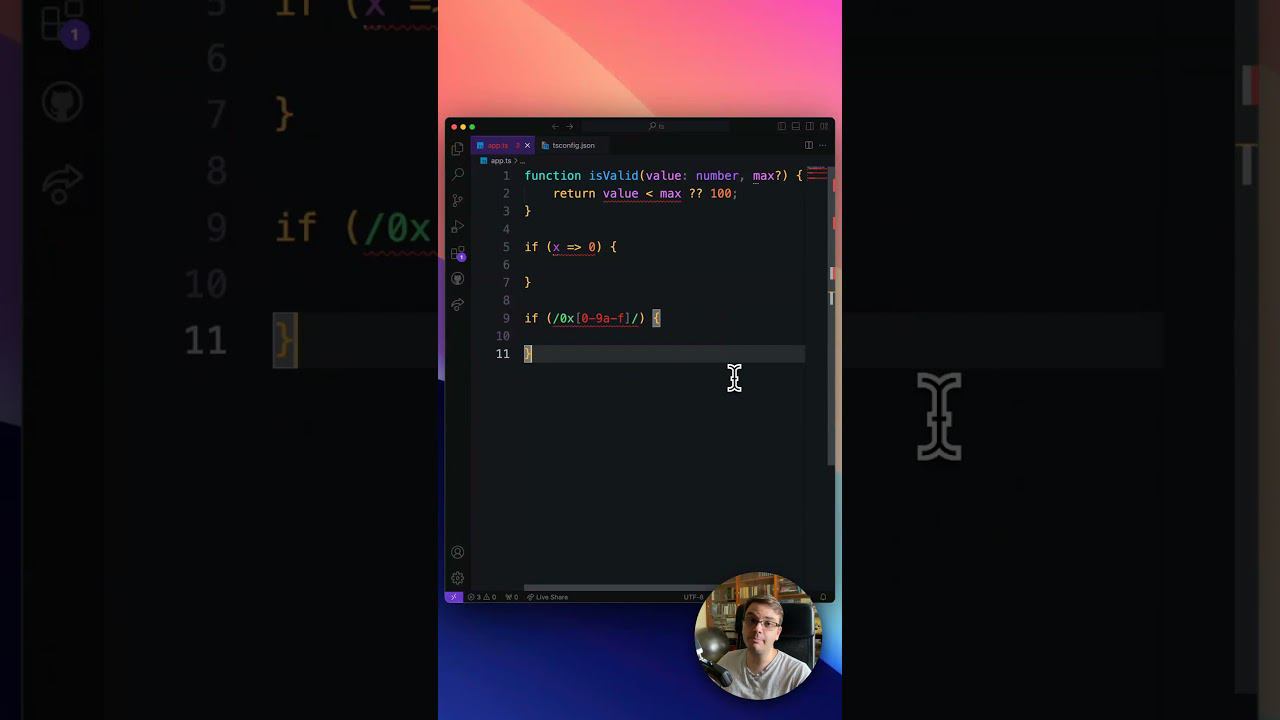Open Run and Debug view
1280x720 pixels.
(458, 227)
